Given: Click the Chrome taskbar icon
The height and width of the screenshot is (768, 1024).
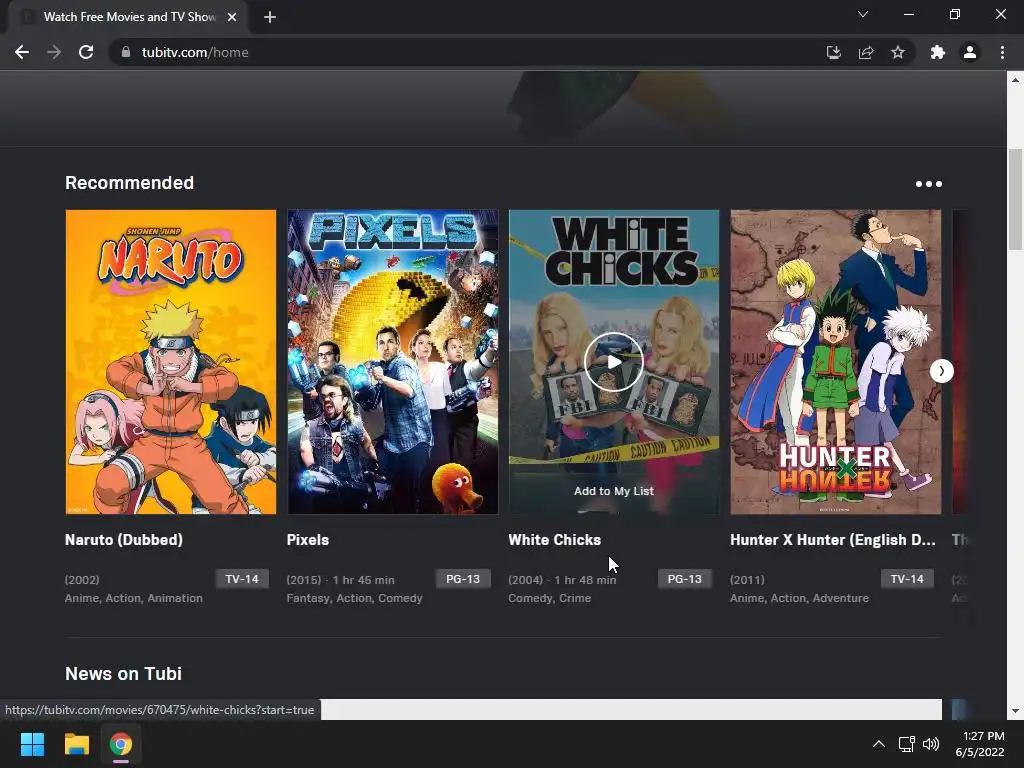Looking at the screenshot, I should 121,744.
